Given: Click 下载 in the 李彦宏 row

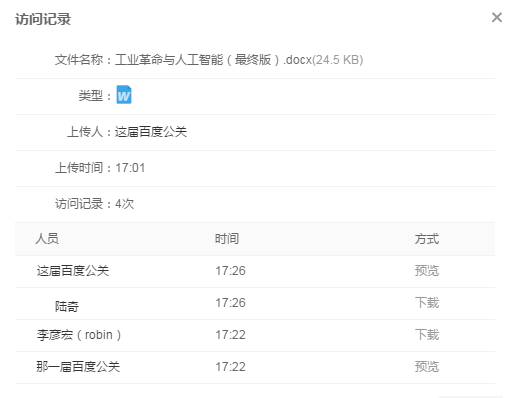Looking at the screenshot, I should (427, 335).
